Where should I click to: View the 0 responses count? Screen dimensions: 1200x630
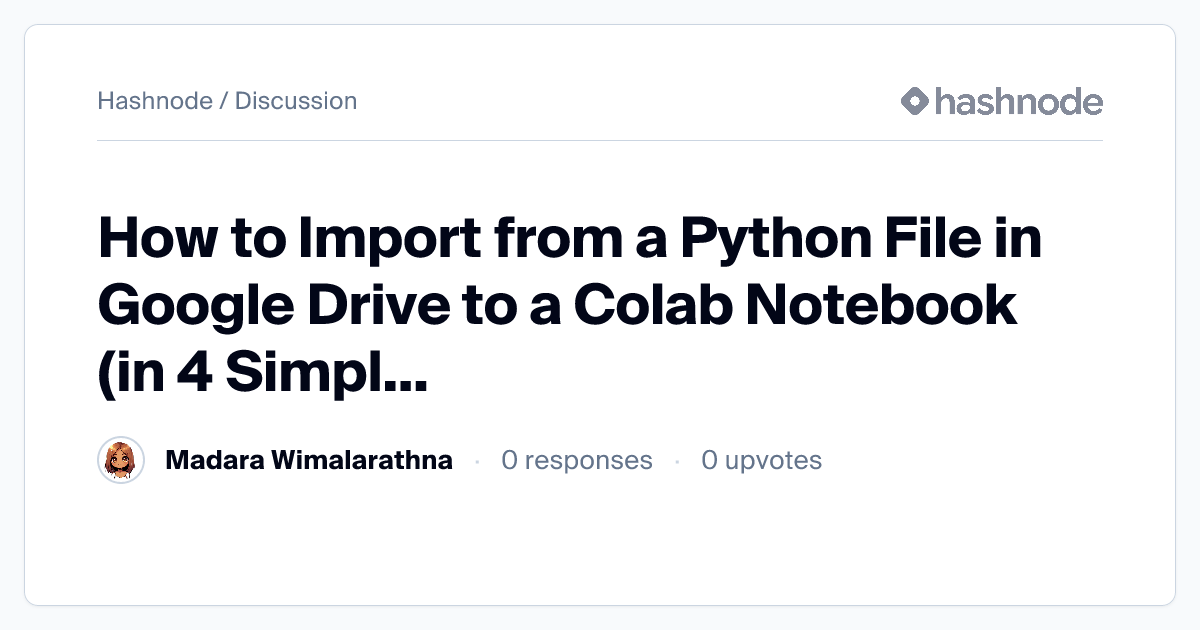(x=577, y=461)
